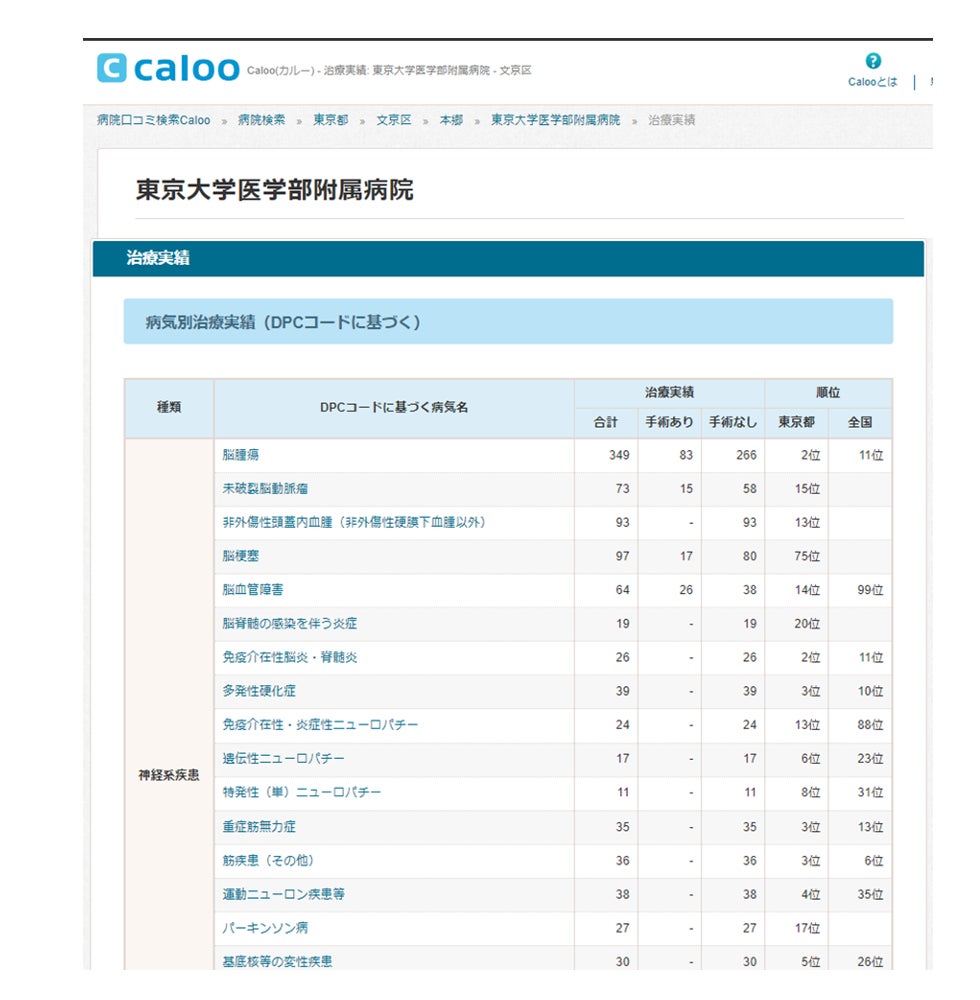Open 東京大学医学部附属病院 breadcrumb link

[555, 120]
